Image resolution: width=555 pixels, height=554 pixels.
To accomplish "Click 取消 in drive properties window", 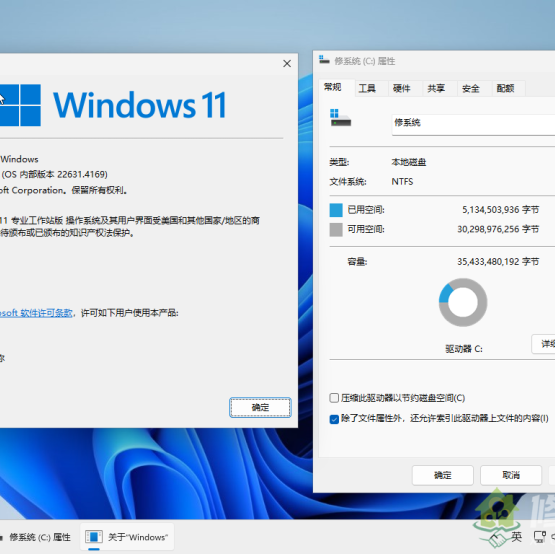I will tap(511, 475).
